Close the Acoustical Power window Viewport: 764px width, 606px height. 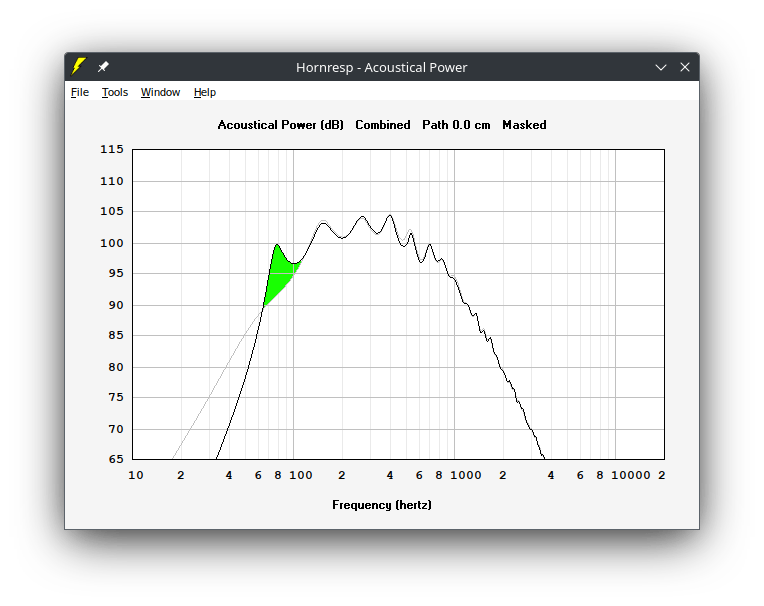685,67
